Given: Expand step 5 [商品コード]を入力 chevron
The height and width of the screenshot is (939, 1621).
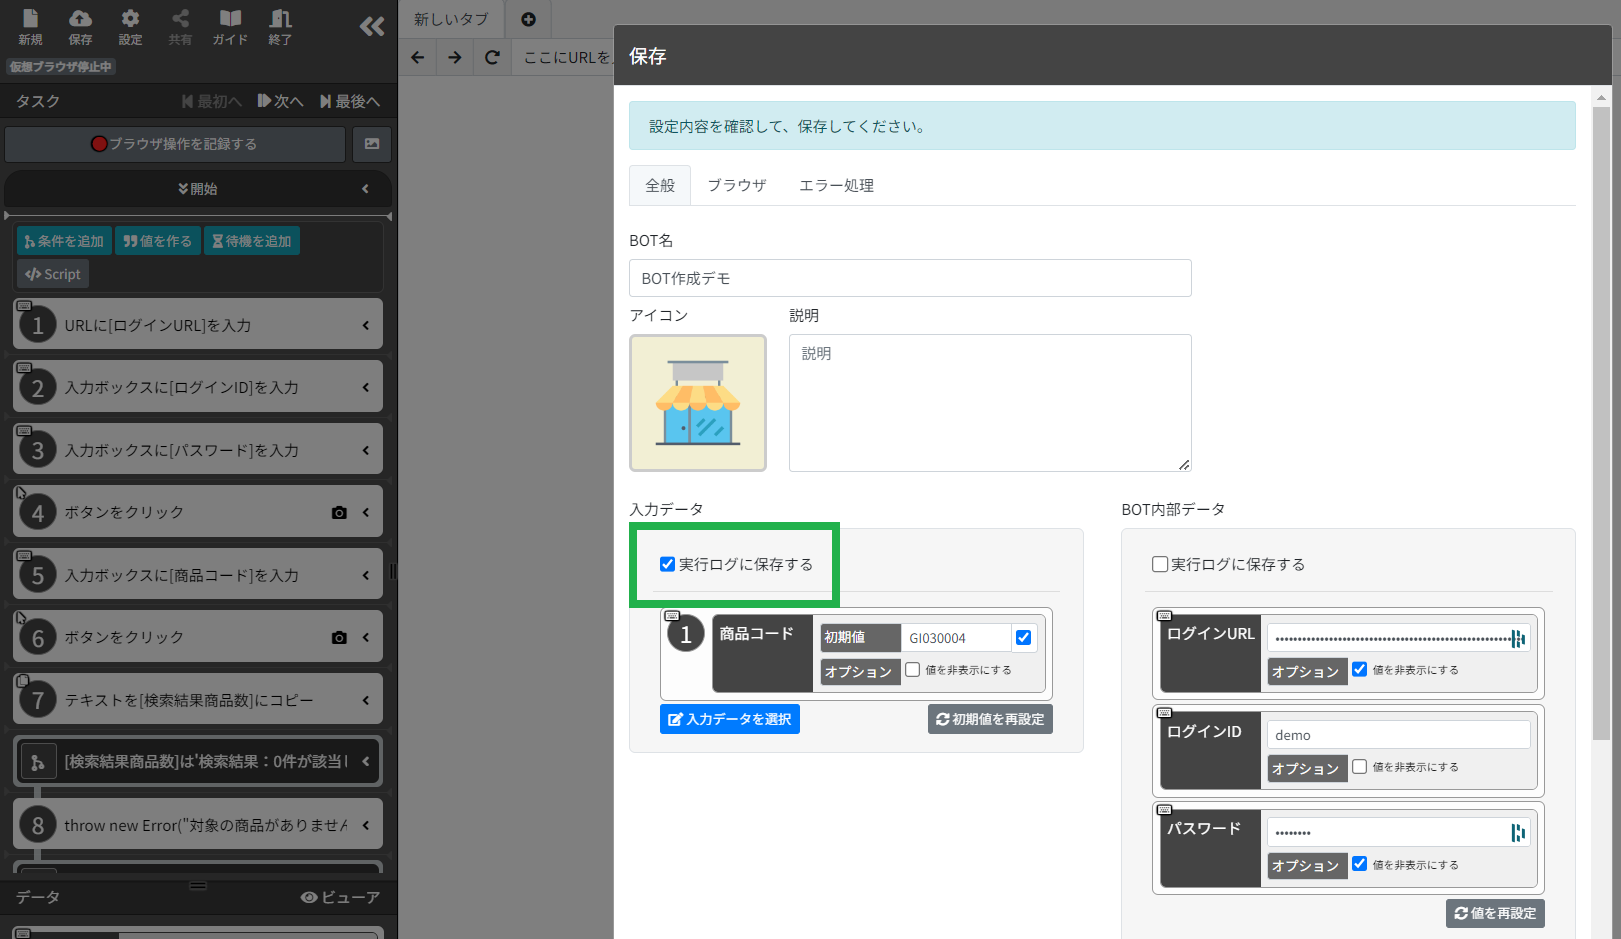Looking at the screenshot, I should pyautogui.click(x=366, y=575).
